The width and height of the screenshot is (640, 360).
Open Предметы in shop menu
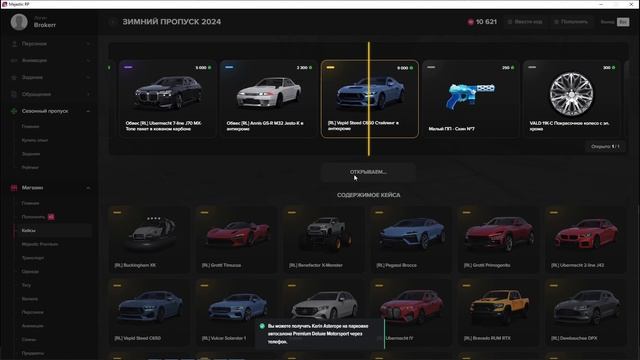point(33,353)
